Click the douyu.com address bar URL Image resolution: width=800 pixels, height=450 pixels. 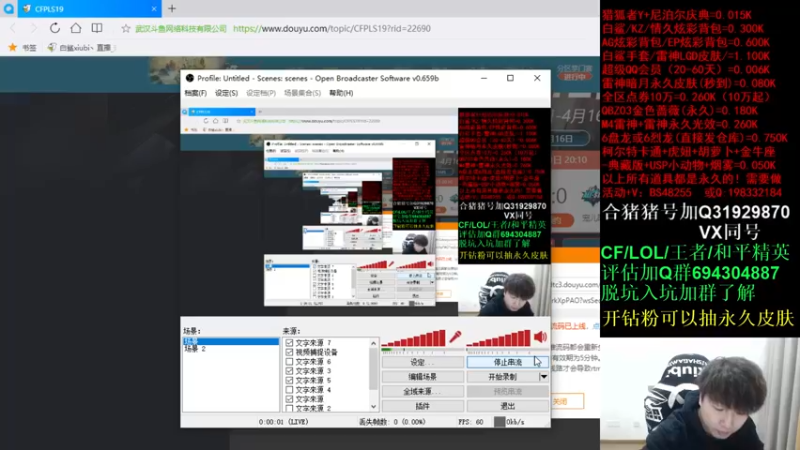click(332, 29)
